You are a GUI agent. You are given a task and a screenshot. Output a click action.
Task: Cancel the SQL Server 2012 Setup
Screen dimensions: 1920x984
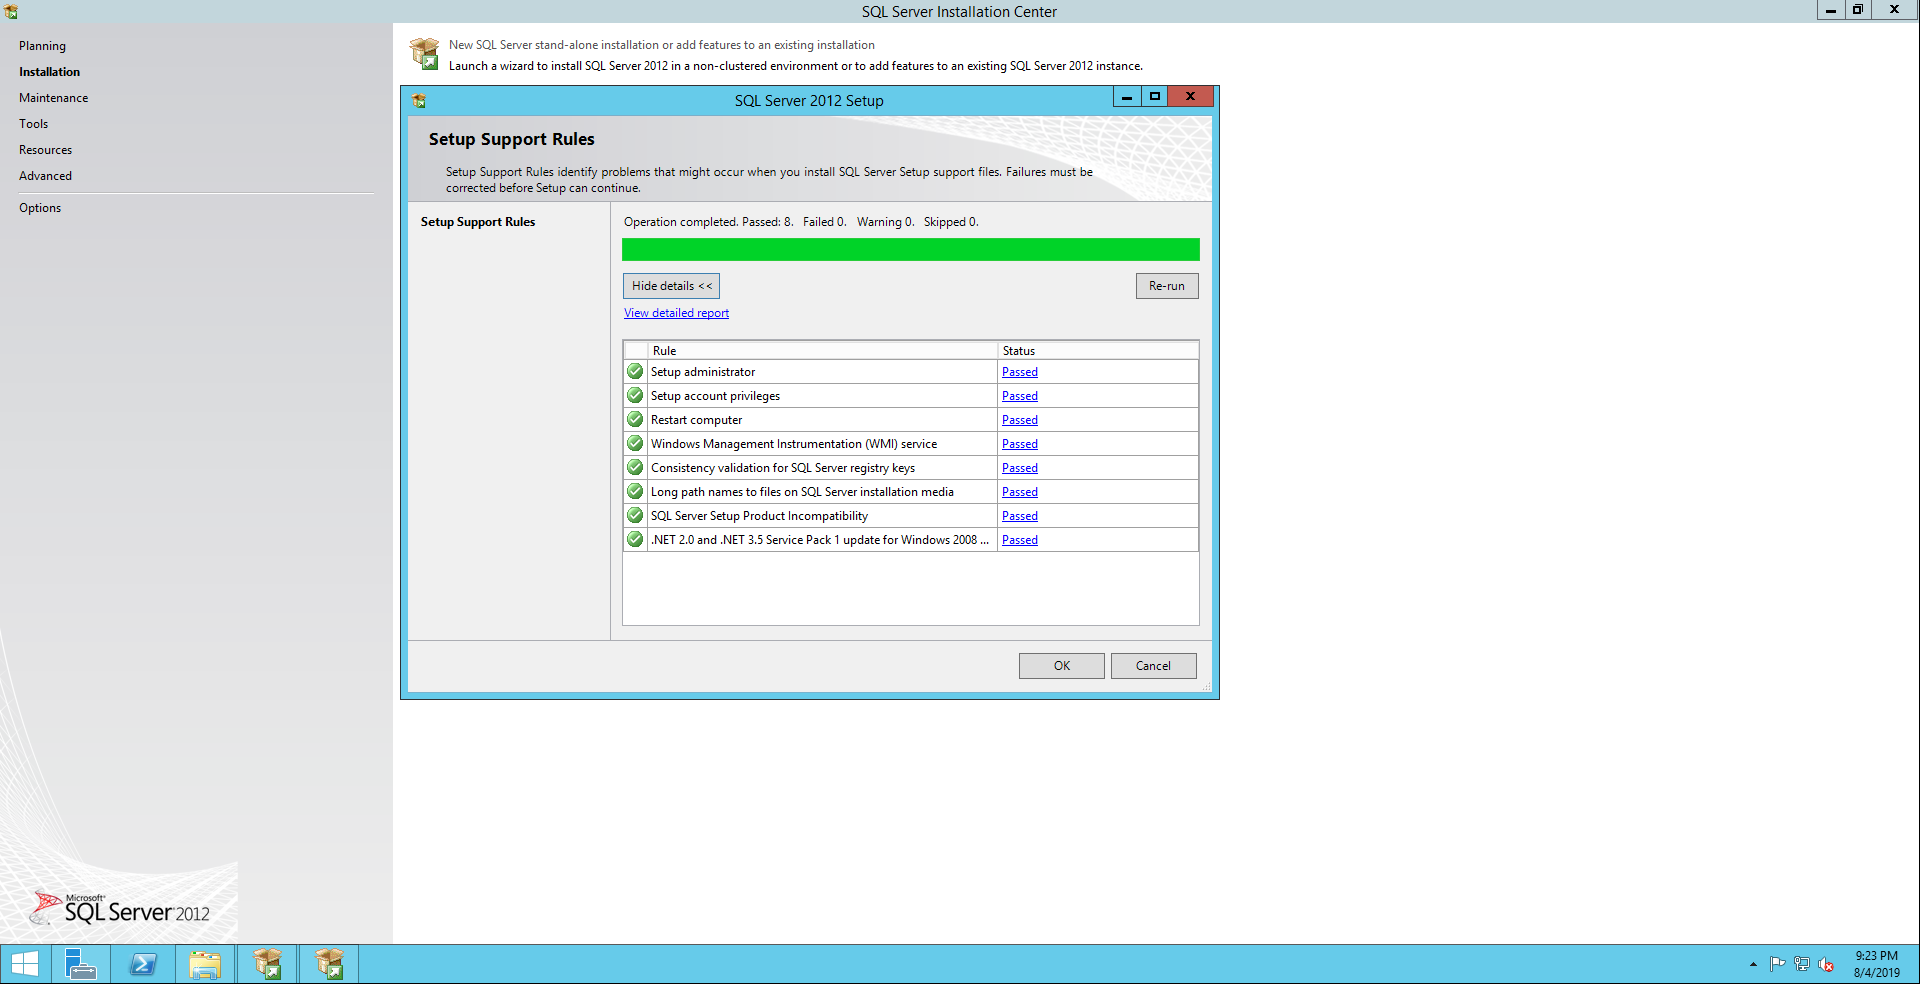pyautogui.click(x=1153, y=666)
